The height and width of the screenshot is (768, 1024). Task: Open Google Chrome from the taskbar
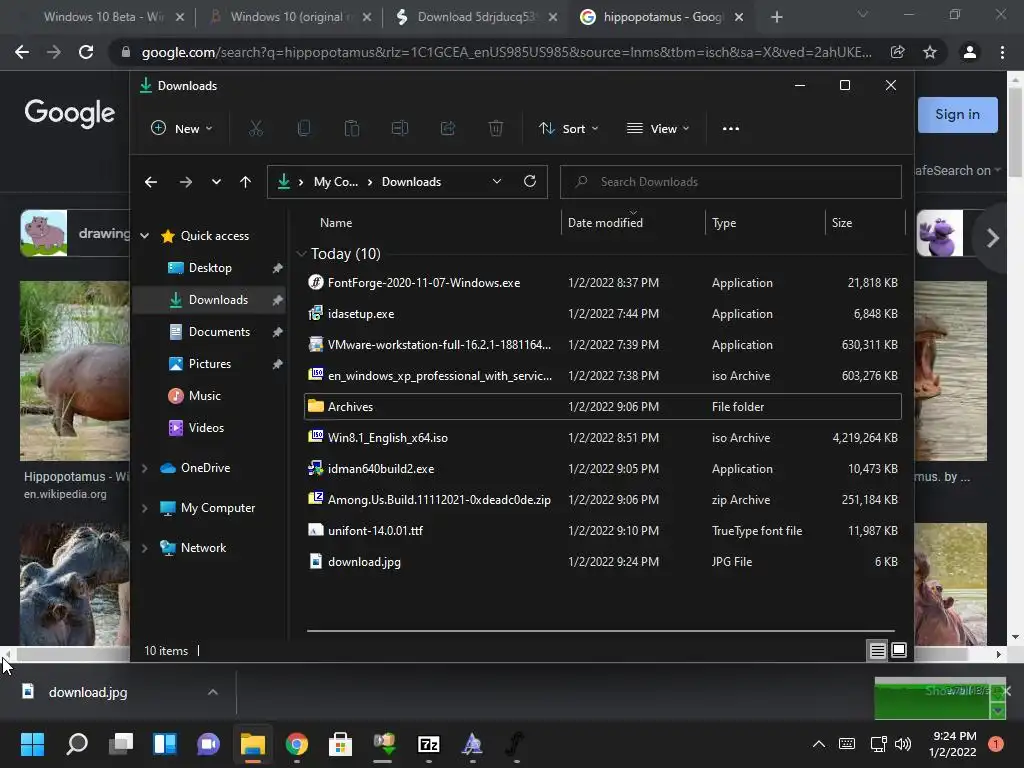pyautogui.click(x=296, y=744)
